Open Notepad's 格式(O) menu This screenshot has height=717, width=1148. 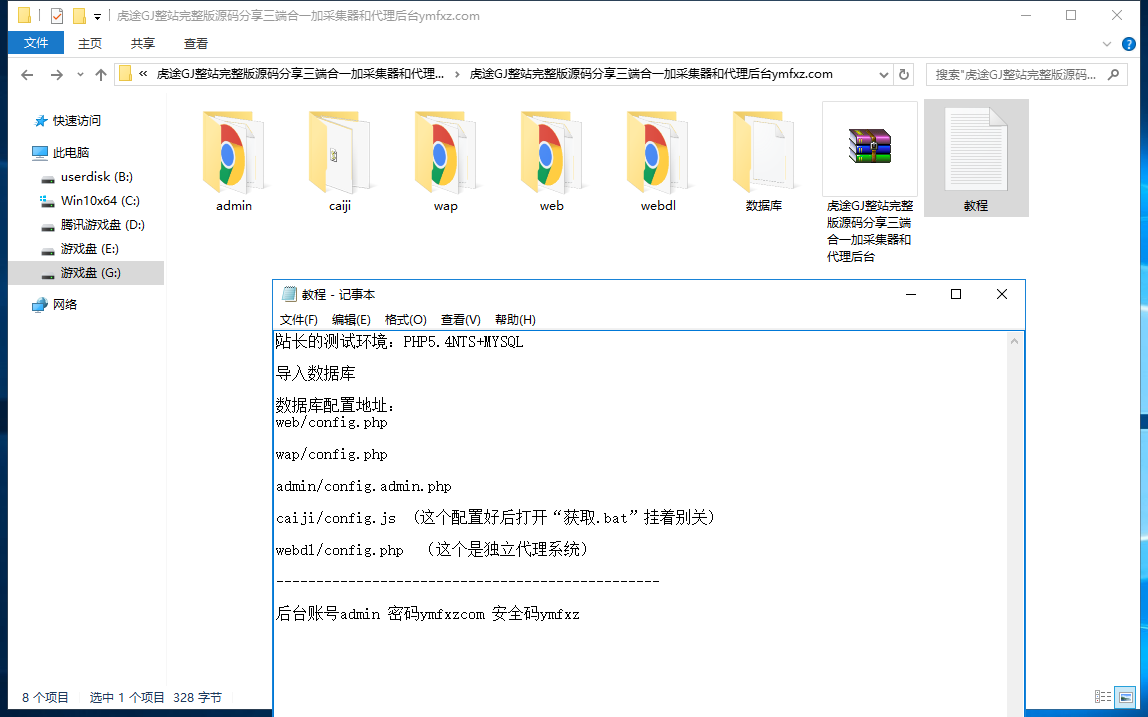coord(405,320)
